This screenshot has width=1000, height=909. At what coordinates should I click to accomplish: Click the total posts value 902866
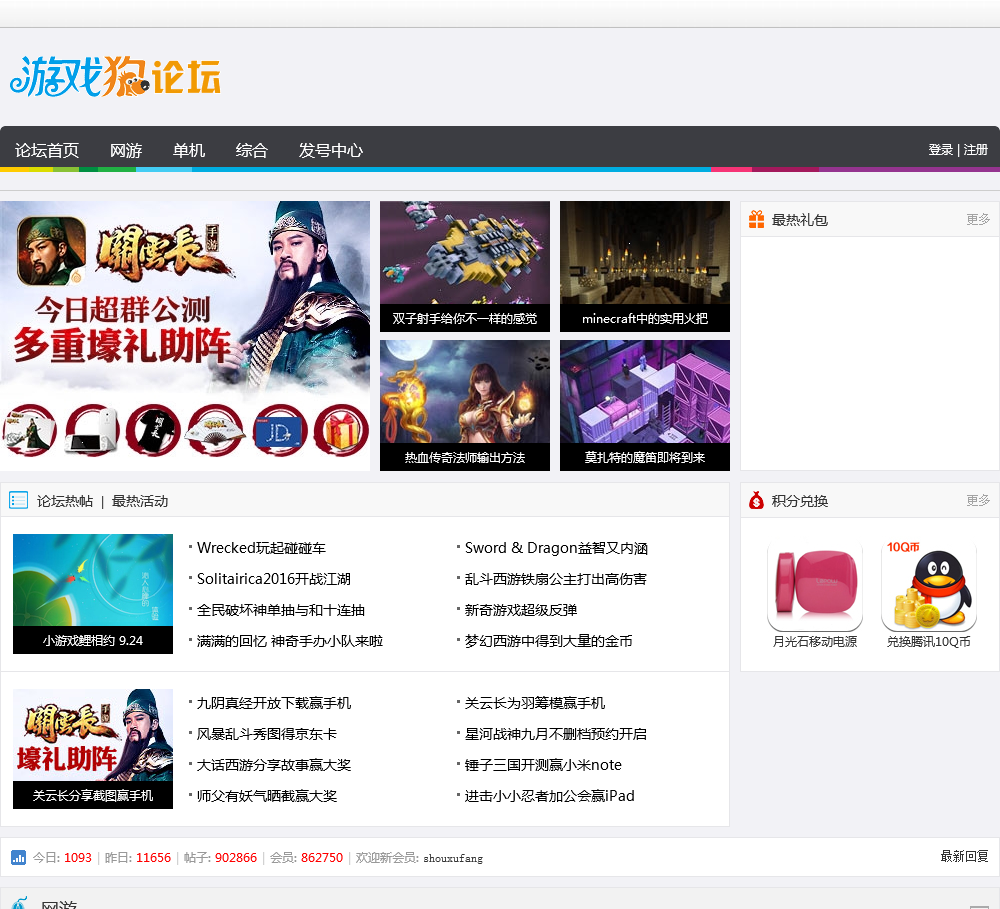236,857
